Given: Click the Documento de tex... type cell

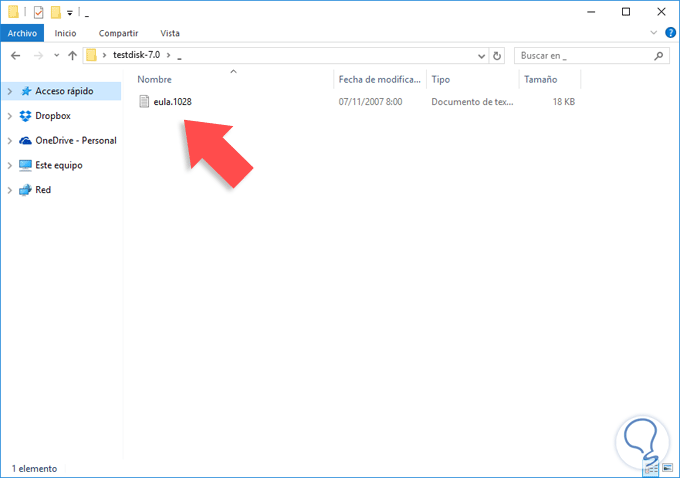Looking at the screenshot, I should point(472,102).
